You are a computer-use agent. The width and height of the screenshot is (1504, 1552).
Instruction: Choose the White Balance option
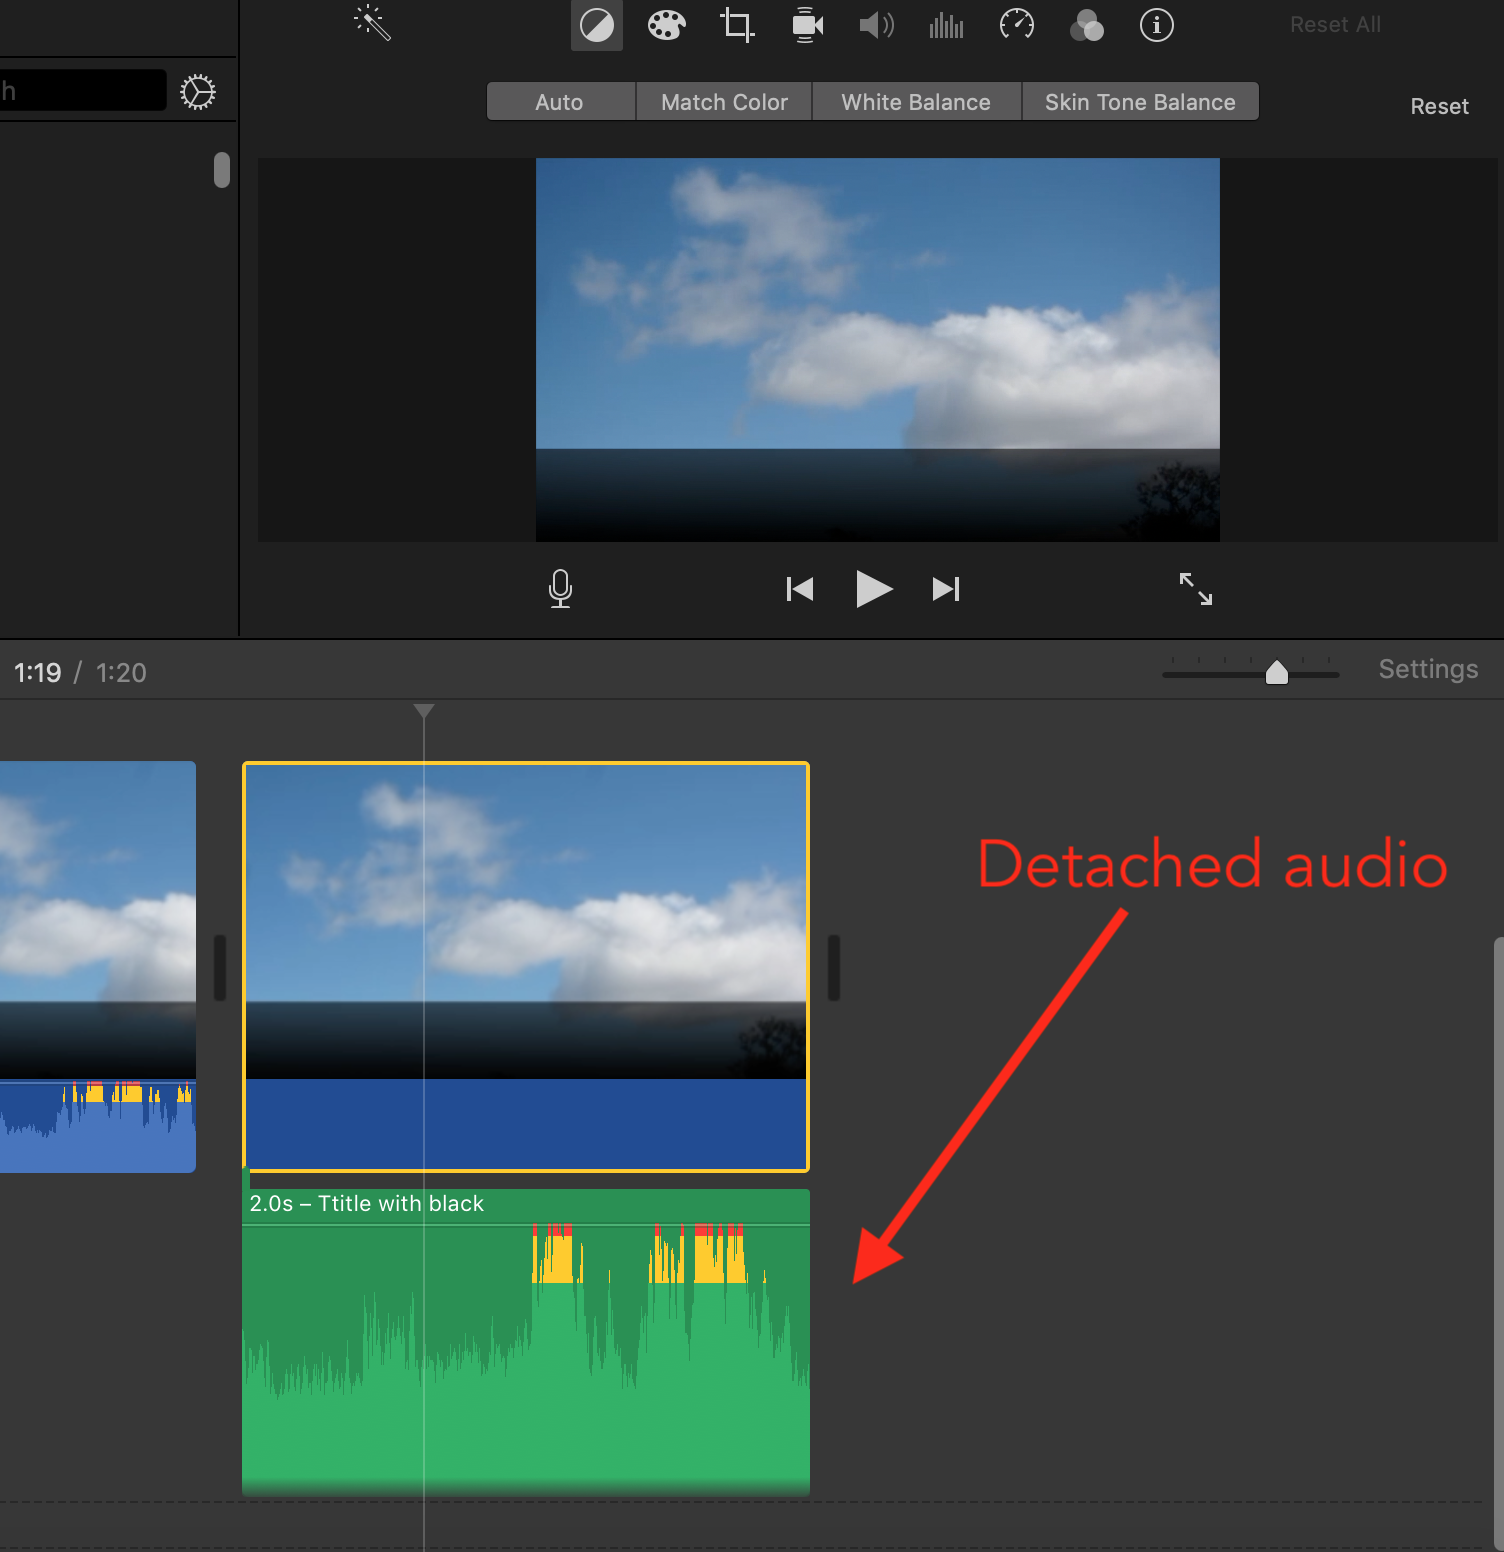click(x=916, y=102)
